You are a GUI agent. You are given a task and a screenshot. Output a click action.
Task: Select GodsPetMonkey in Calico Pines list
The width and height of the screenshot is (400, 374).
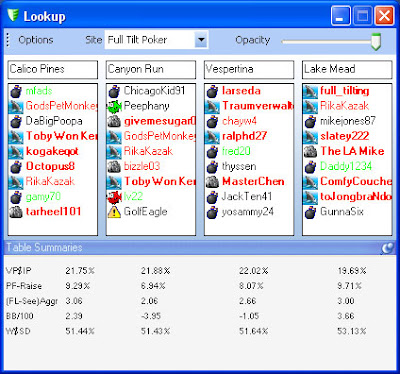pos(61,106)
